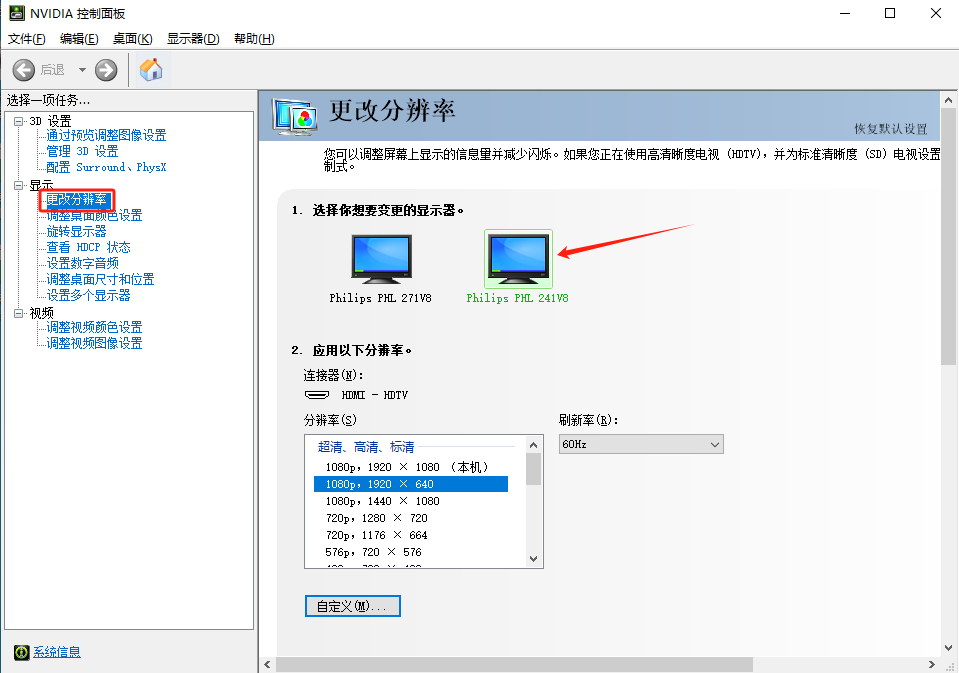Click horizontal scrollbar right arrow

coord(931,664)
